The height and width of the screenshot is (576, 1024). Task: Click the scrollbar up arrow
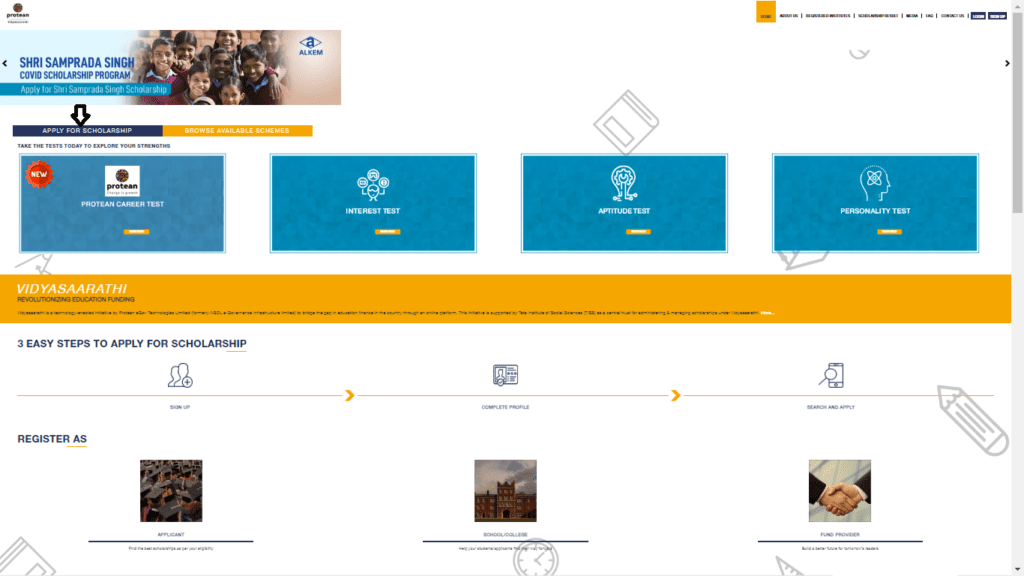1017,6
